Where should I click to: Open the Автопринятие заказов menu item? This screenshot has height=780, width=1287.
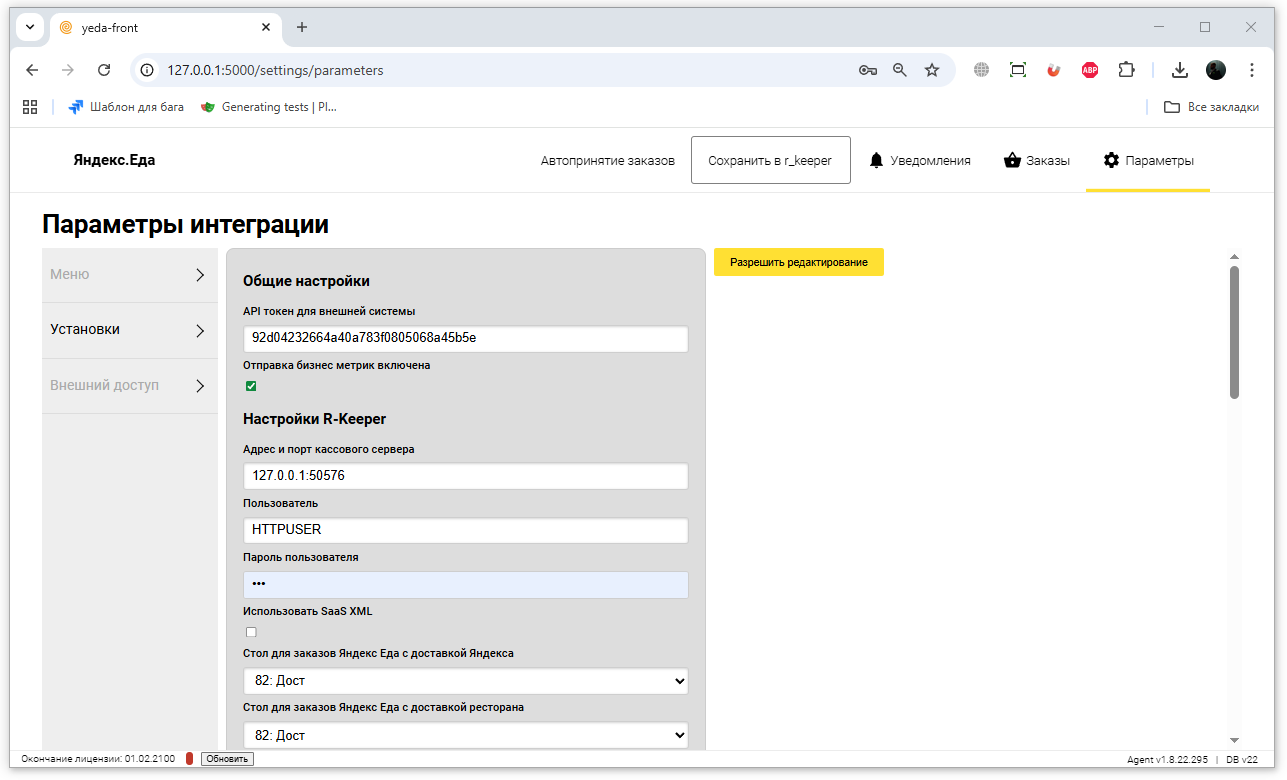[607, 161]
